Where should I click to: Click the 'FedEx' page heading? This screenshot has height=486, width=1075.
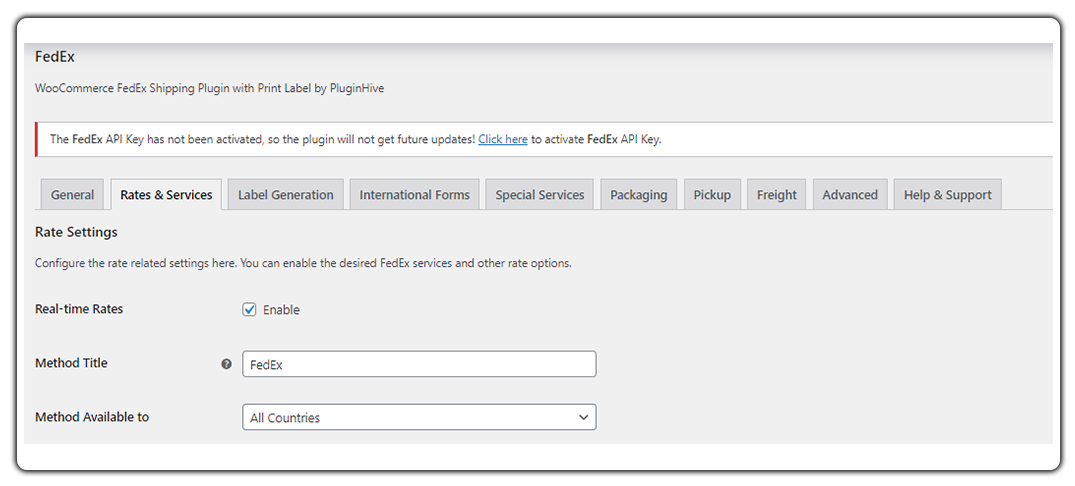point(55,57)
